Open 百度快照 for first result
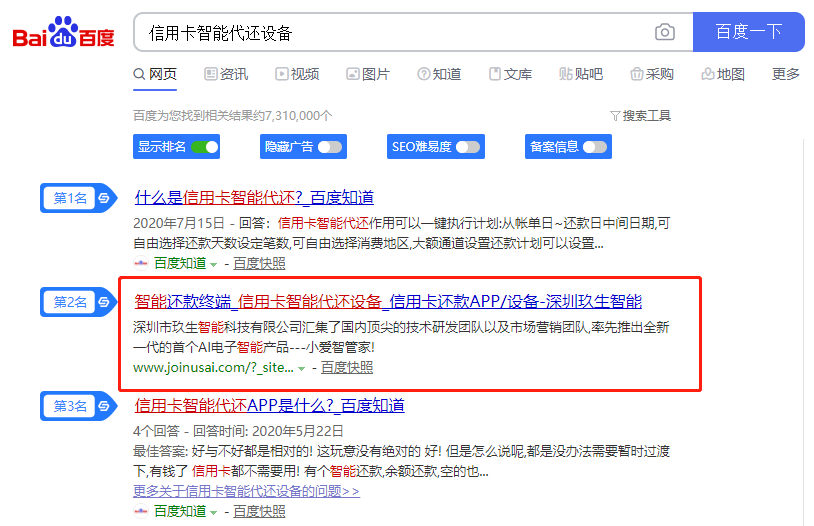This screenshot has height=526, width=814. (x=259, y=263)
